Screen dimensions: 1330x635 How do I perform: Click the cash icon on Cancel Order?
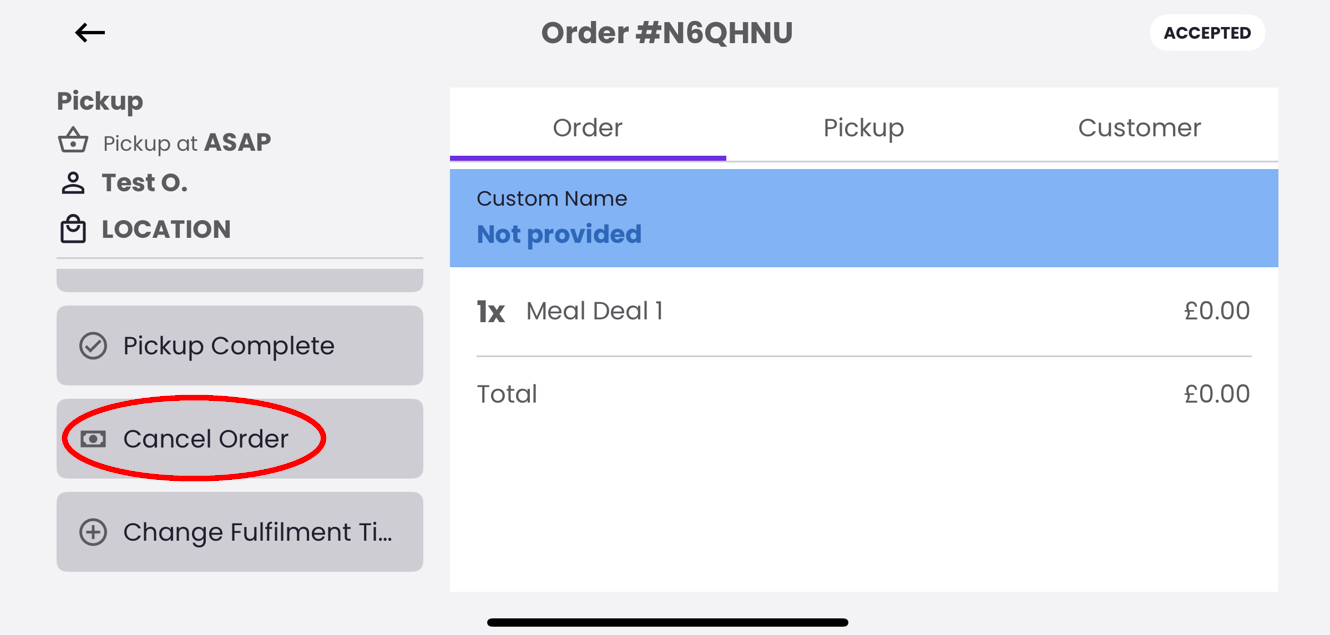pyautogui.click(x=93, y=439)
